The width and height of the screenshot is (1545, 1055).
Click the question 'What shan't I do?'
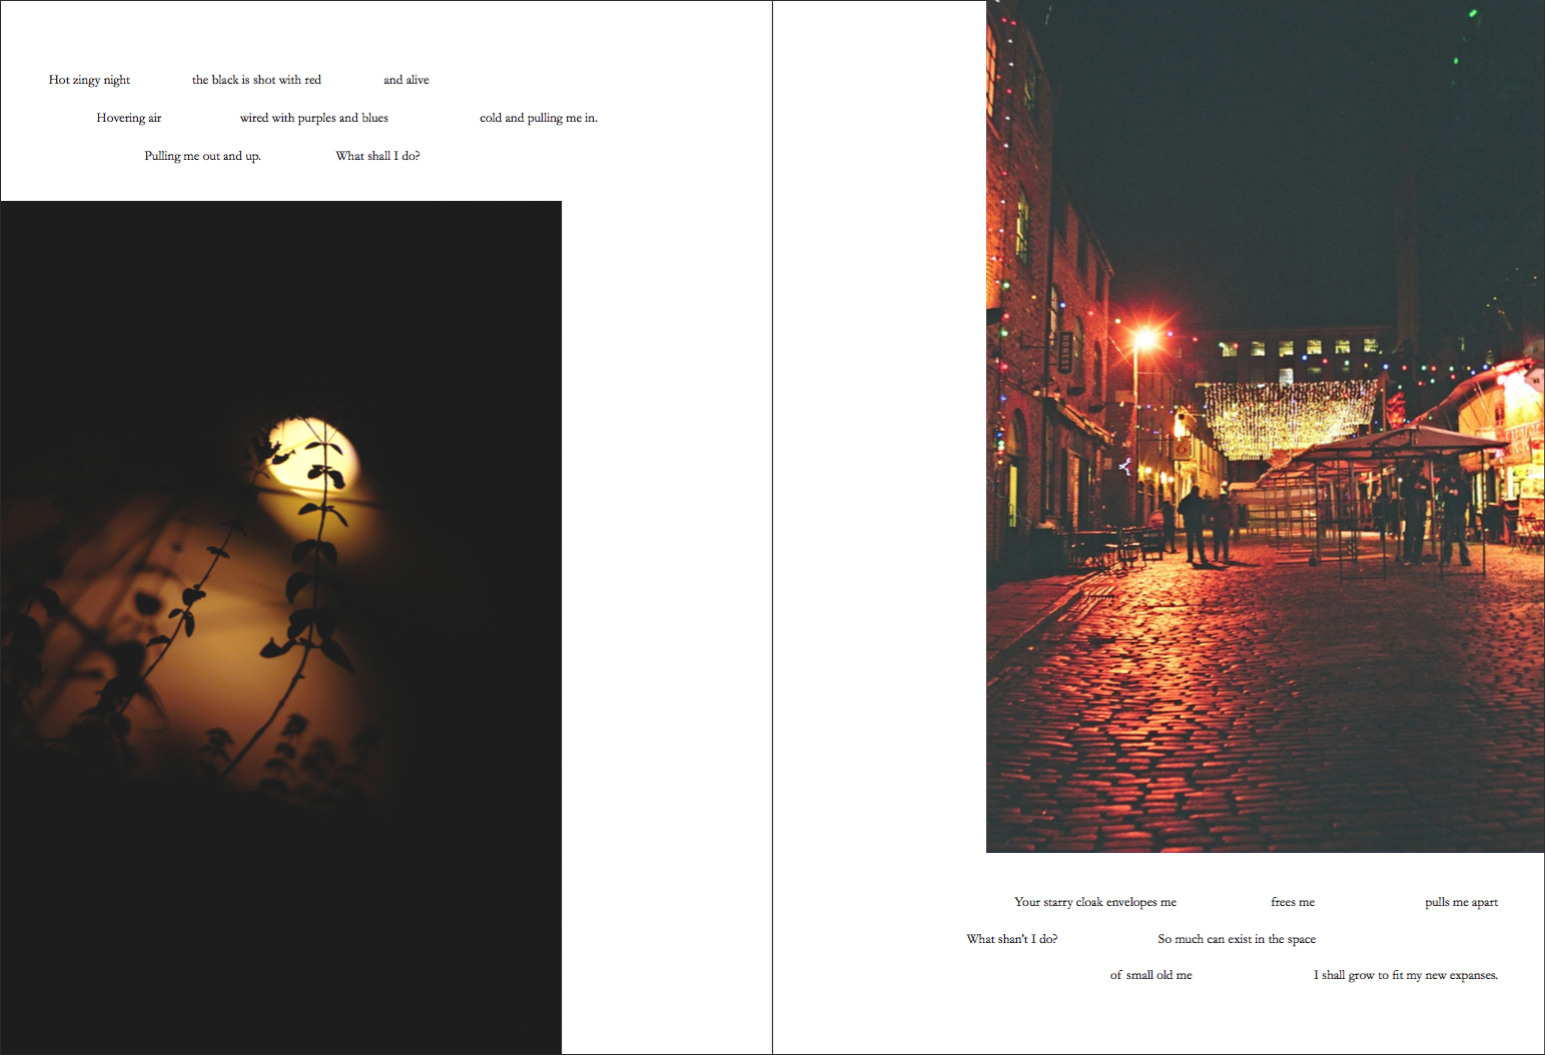[x=1012, y=939]
